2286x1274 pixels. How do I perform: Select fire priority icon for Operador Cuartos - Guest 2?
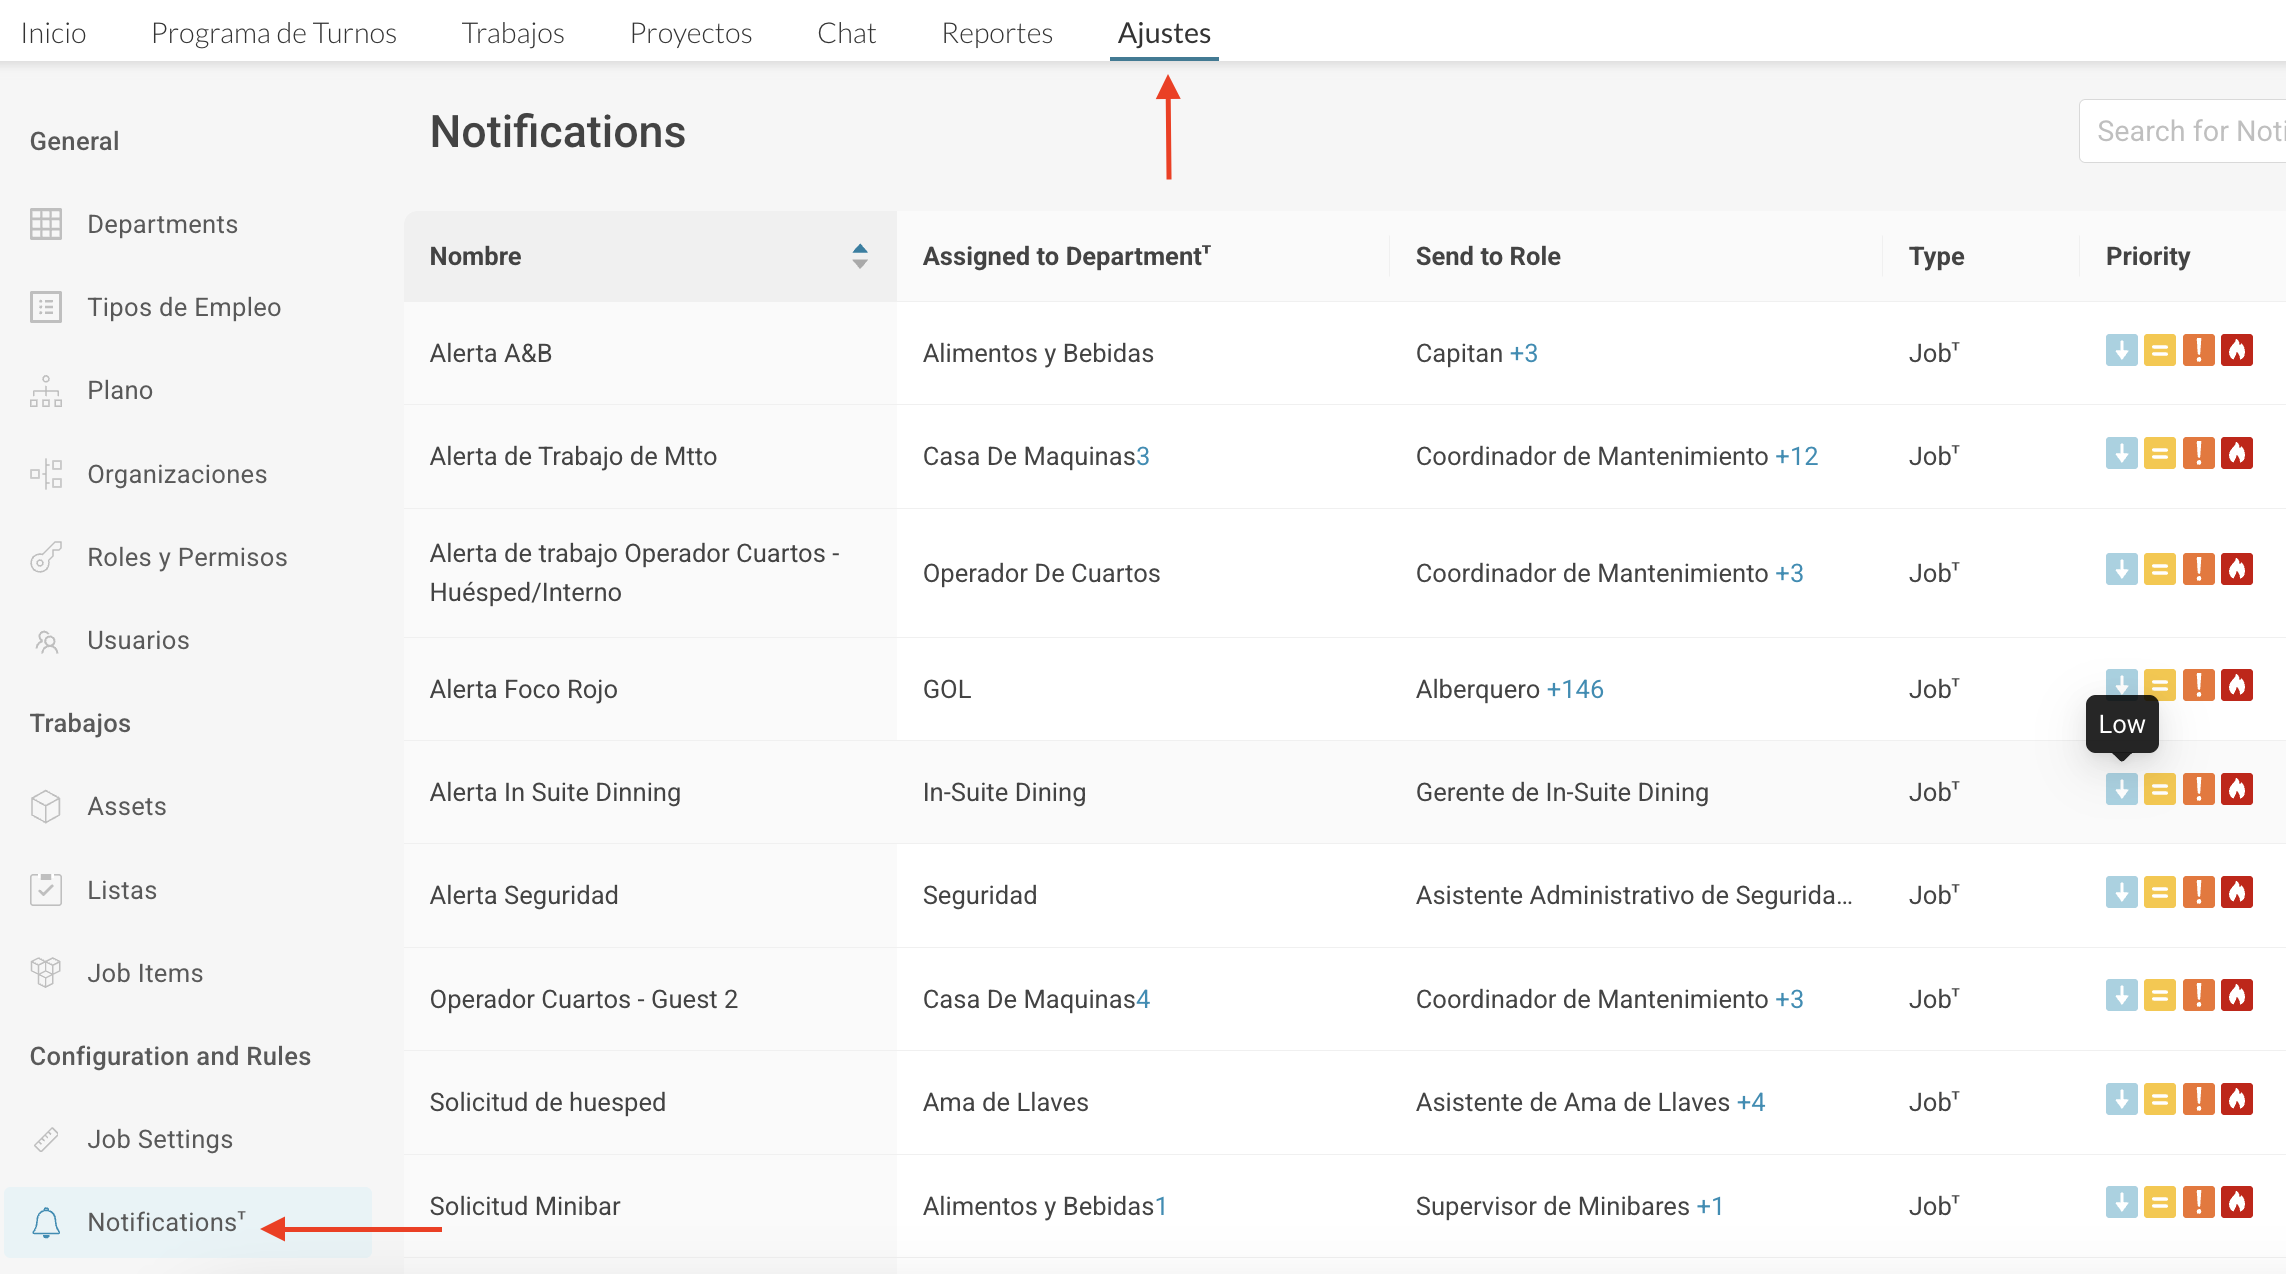pyautogui.click(x=2237, y=996)
